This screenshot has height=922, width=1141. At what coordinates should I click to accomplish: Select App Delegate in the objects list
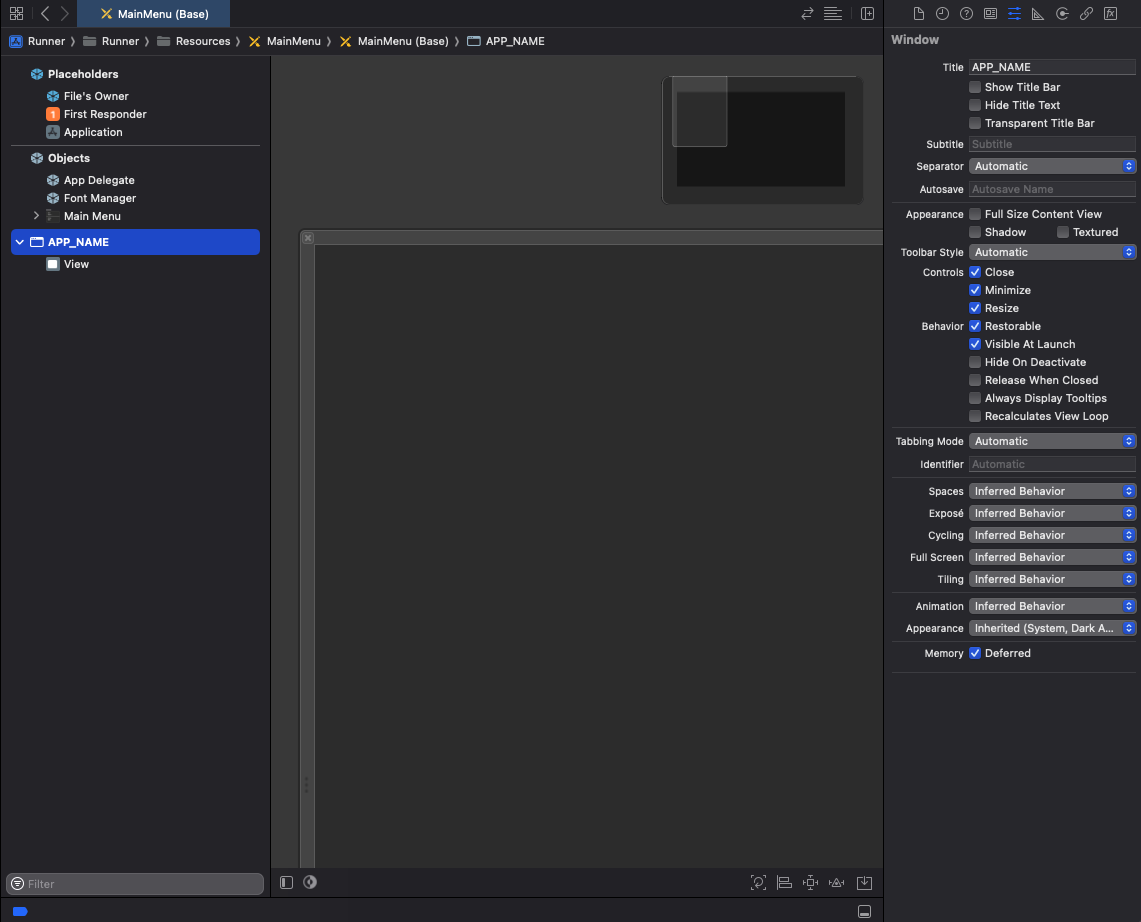(99, 180)
